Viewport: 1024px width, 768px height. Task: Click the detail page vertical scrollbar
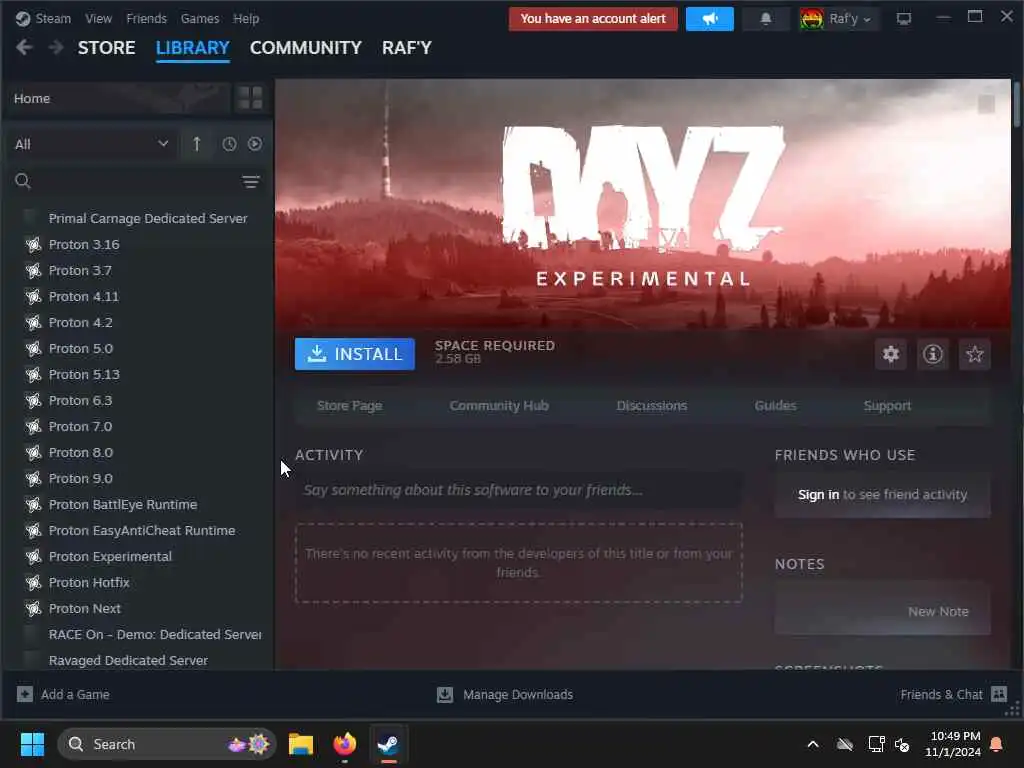pyautogui.click(x=1017, y=104)
